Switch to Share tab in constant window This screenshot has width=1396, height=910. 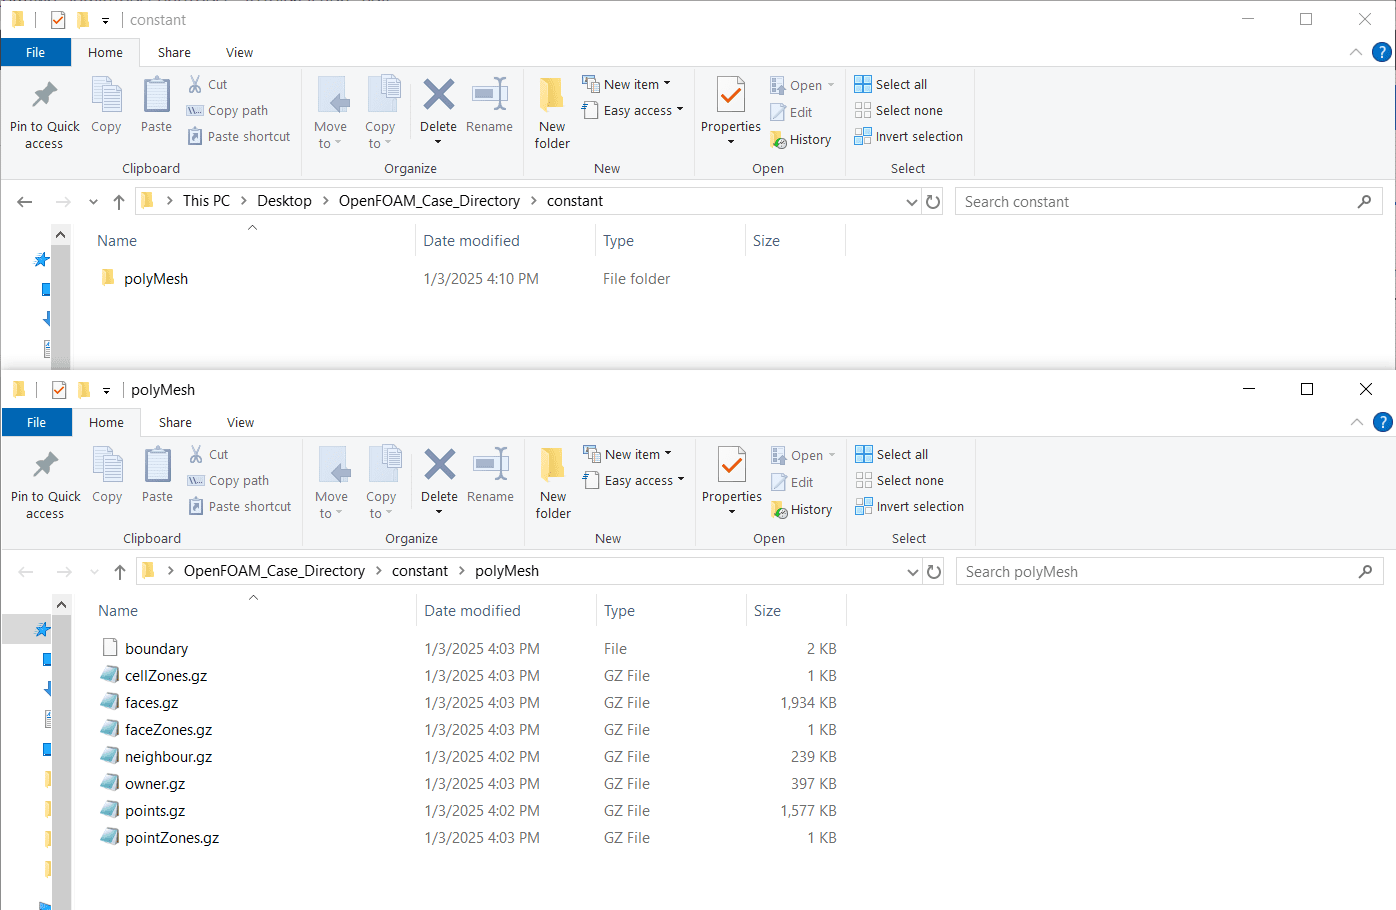click(x=174, y=53)
